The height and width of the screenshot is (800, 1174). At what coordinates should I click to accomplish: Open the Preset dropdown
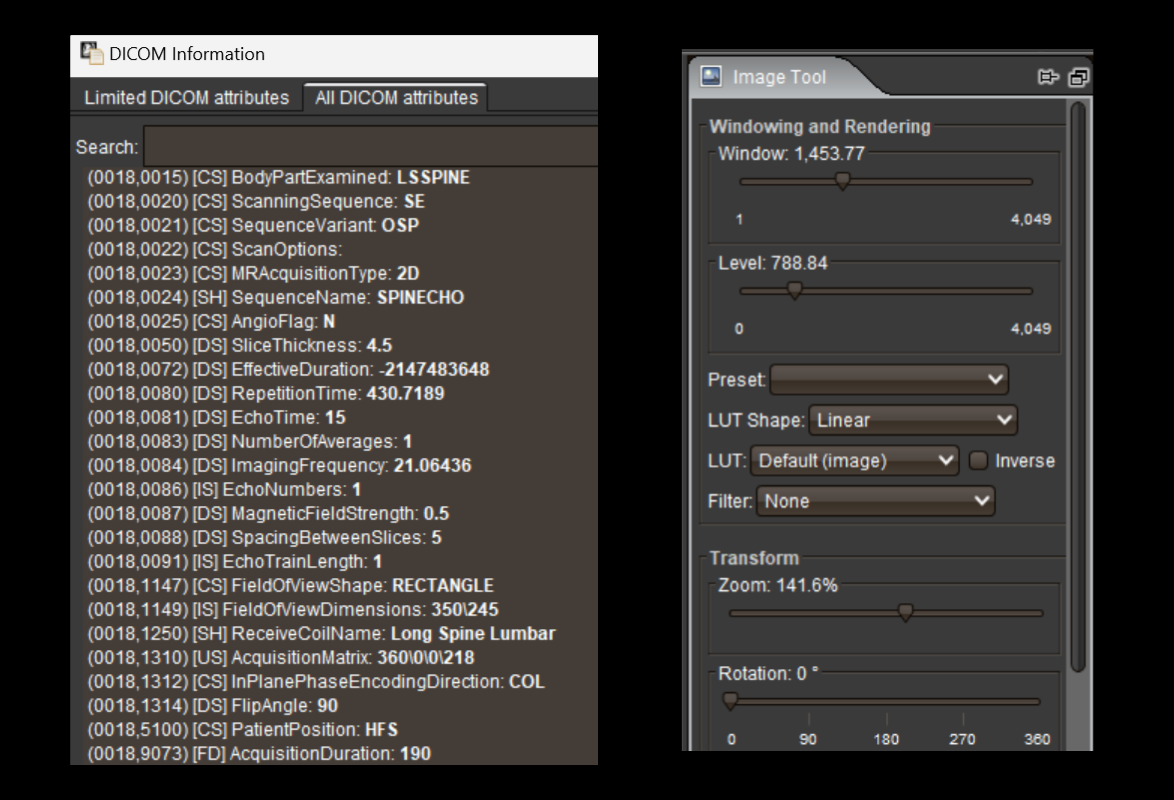click(x=889, y=380)
